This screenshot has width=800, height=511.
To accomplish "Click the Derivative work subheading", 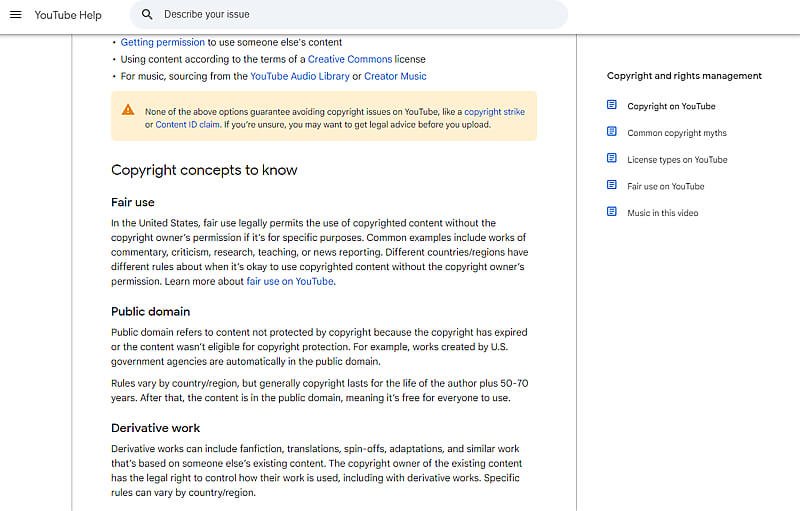I will pos(156,428).
